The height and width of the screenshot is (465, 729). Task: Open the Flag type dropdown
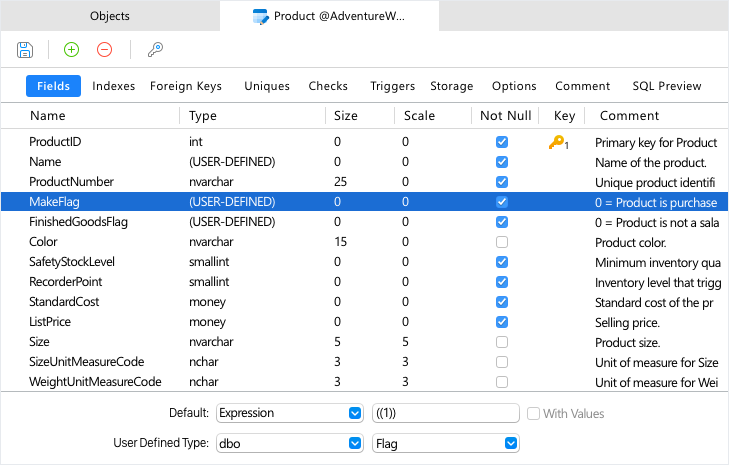[x=510, y=443]
